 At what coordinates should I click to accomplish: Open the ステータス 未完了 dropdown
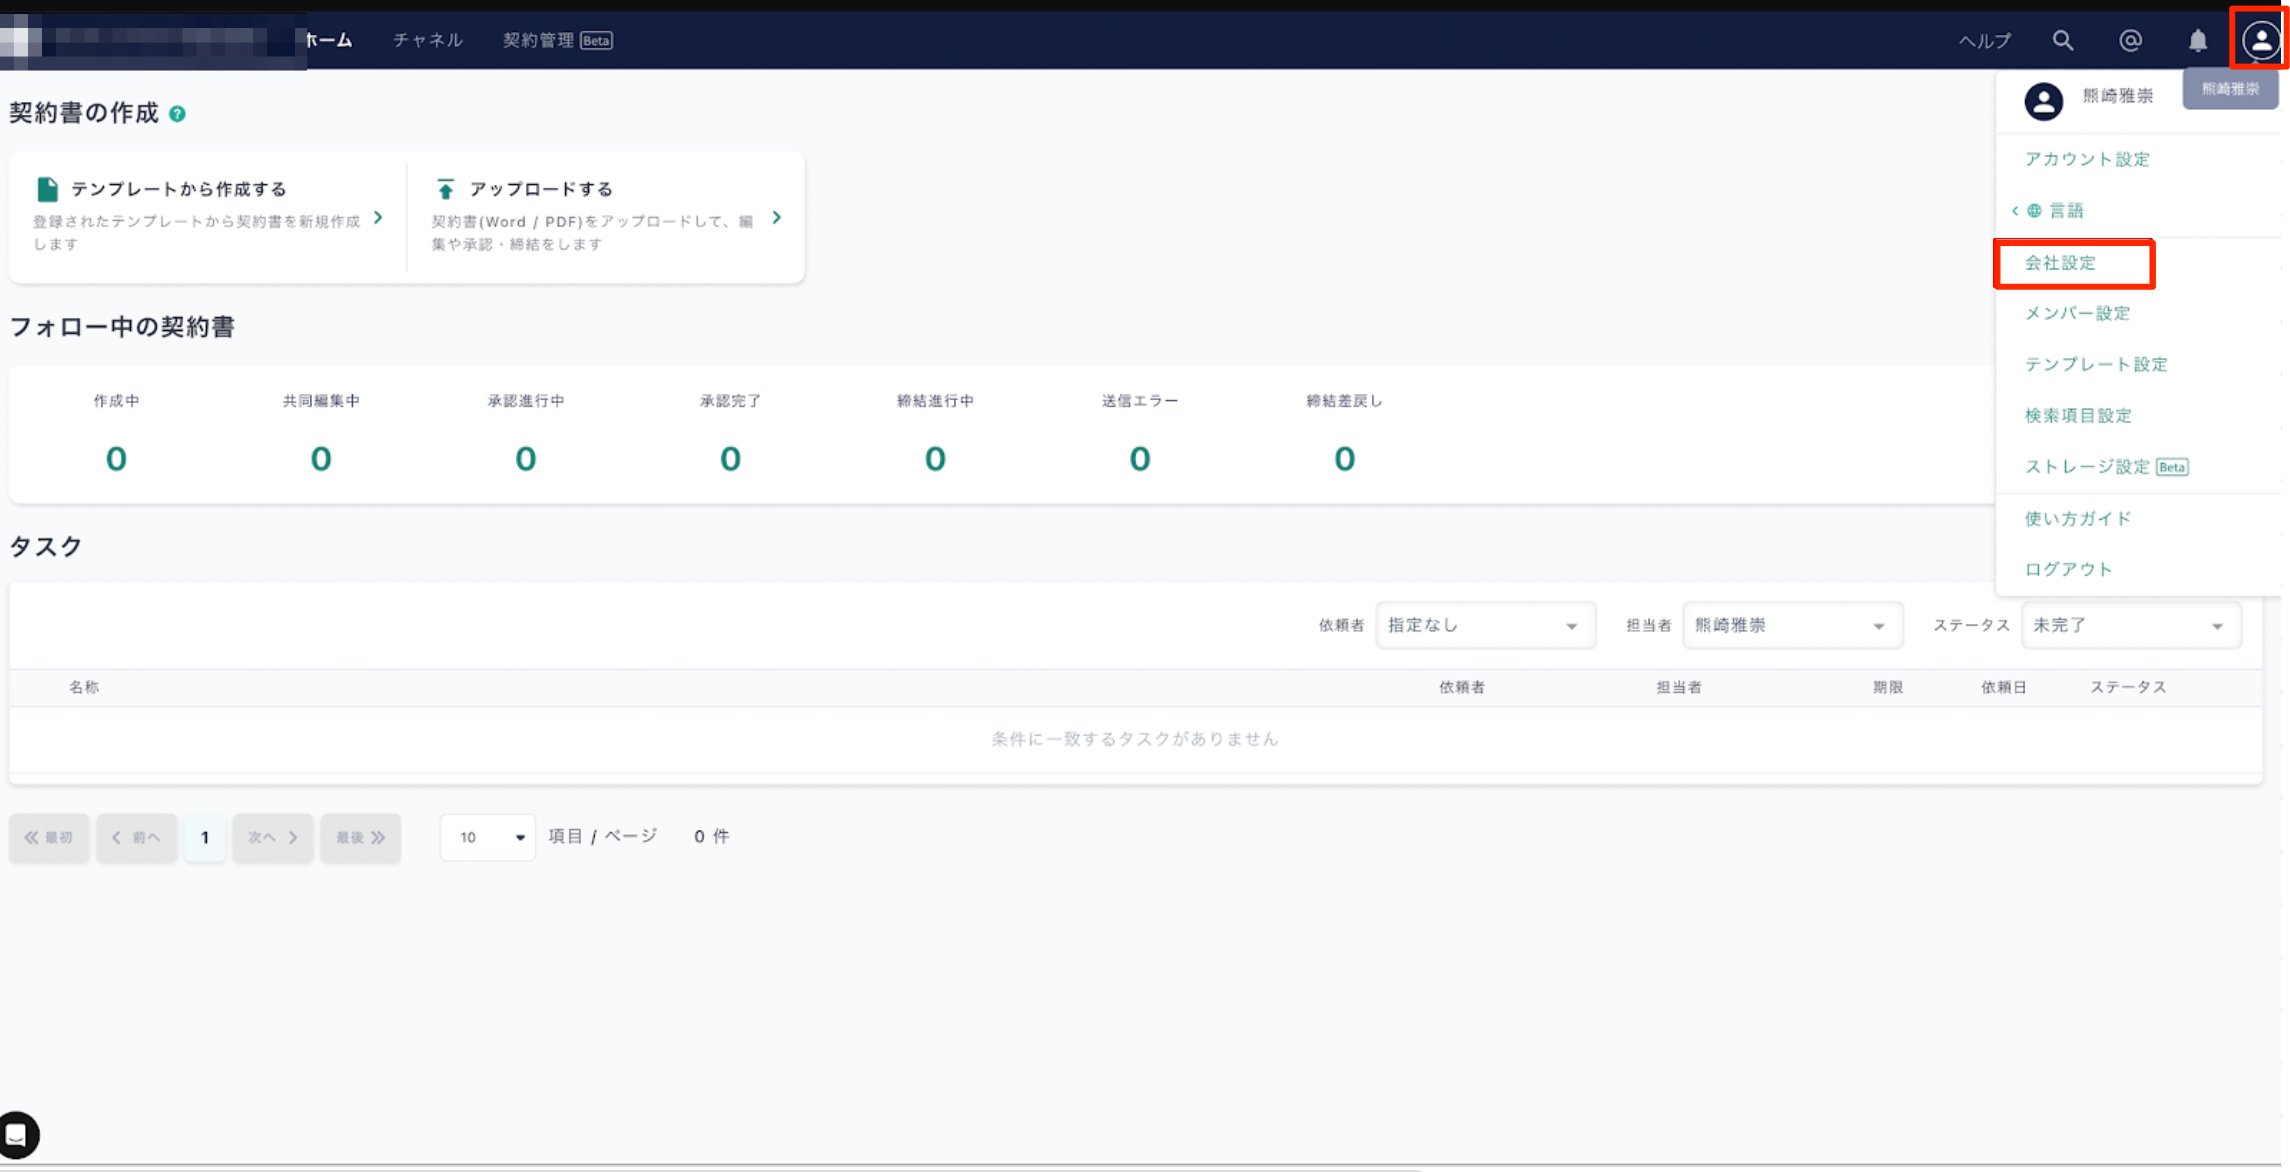(2130, 626)
